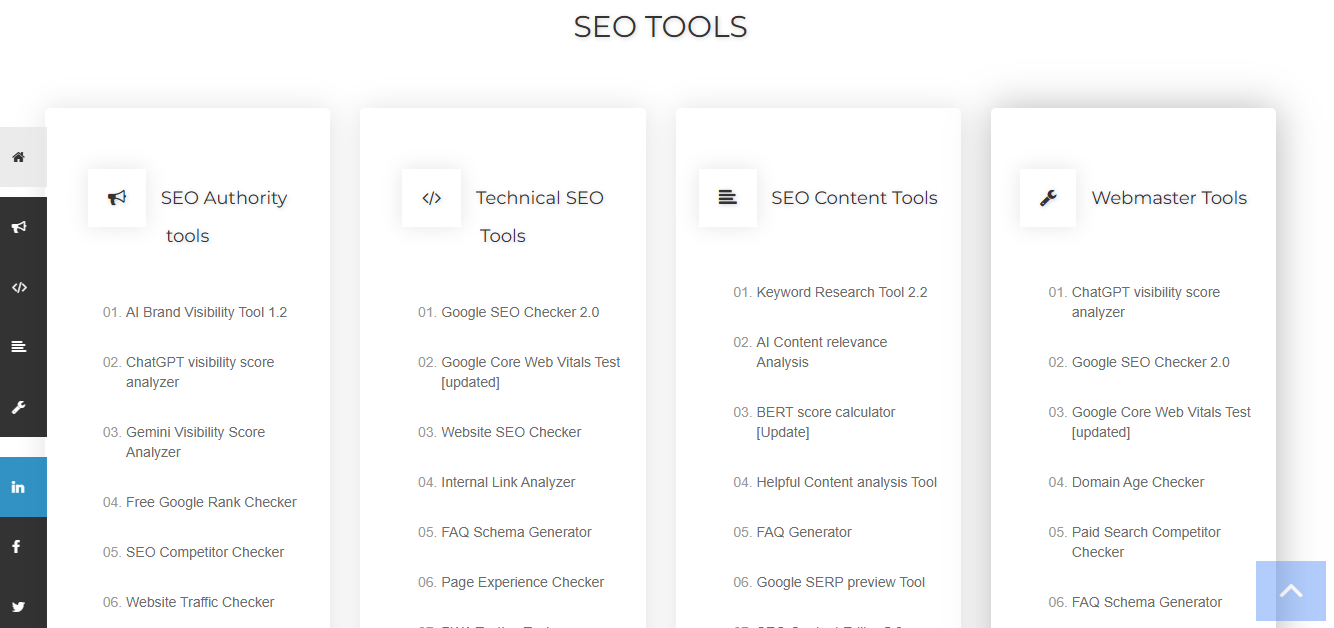
Task: Click the megaphone icon in the sidebar
Action: [19, 227]
